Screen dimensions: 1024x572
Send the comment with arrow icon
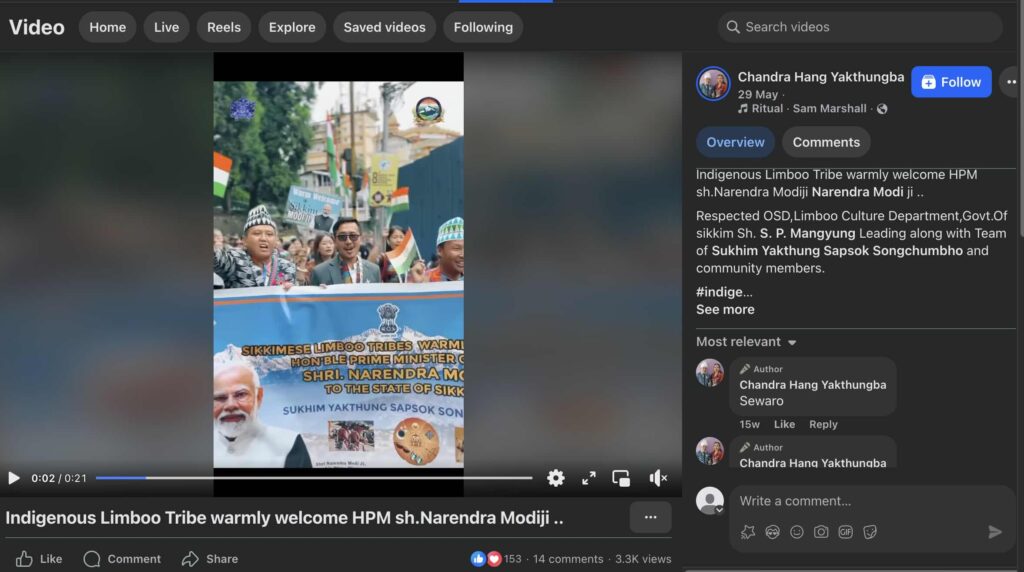tap(995, 532)
